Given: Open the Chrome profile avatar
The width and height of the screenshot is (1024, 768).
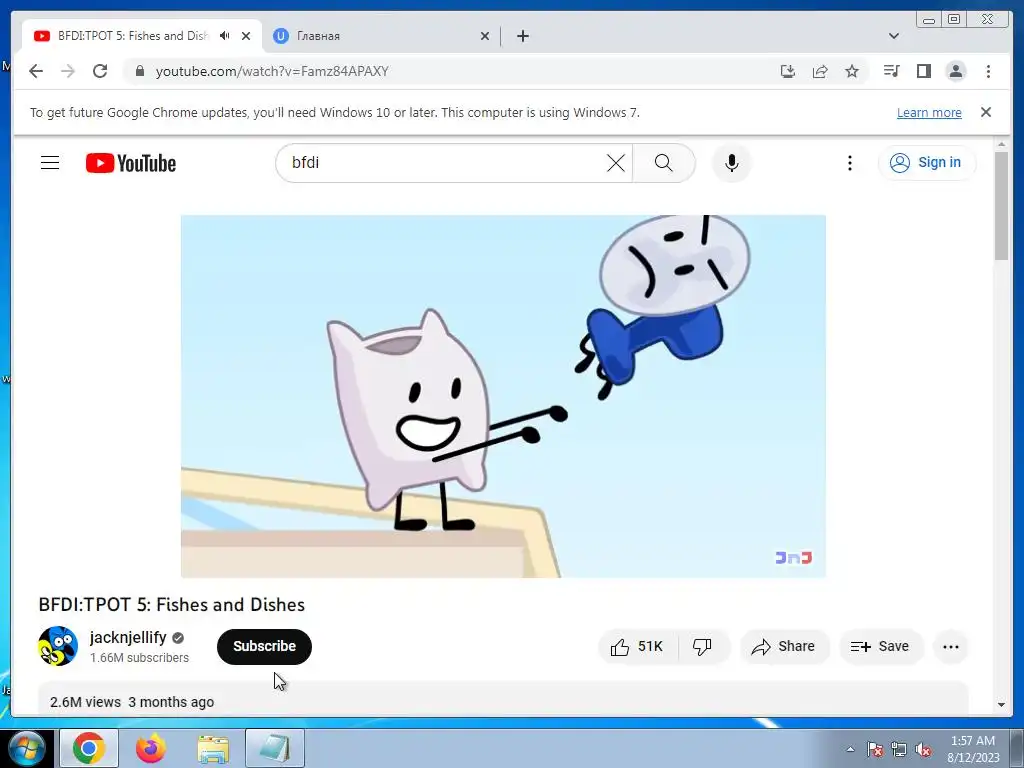Looking at the screenshot, I should click(x=955, y=71).
